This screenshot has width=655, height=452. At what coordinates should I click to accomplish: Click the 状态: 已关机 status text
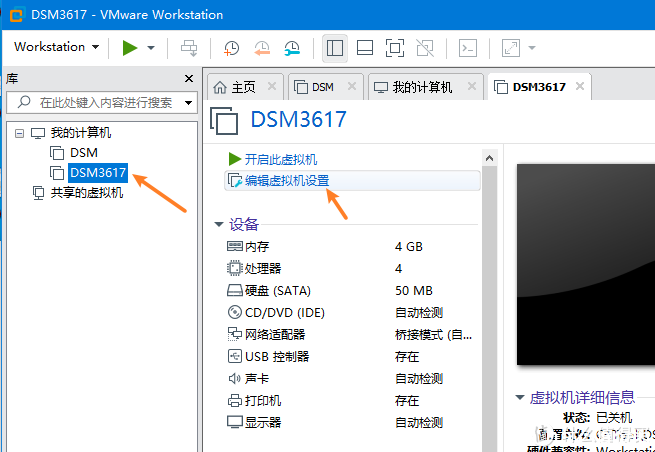[597, 417]
